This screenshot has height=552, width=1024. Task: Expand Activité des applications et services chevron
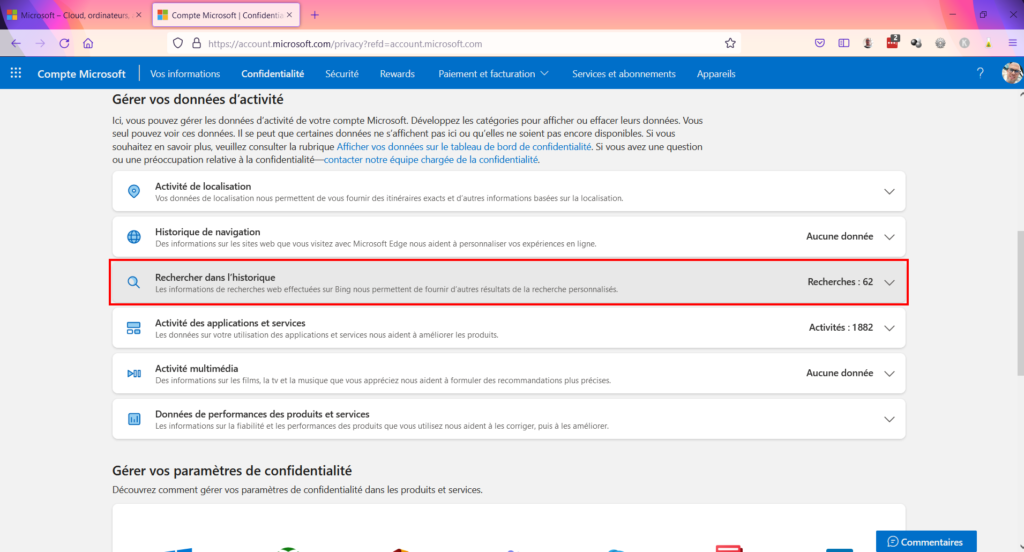pyautogui.click(x=889, y=328)
